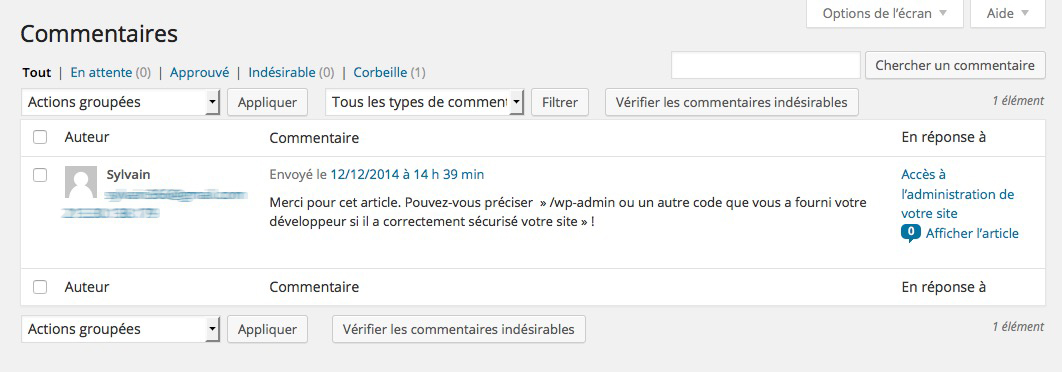1062x372 pixels.
Task: Focus the comment search input field
Action: [766, 66]
